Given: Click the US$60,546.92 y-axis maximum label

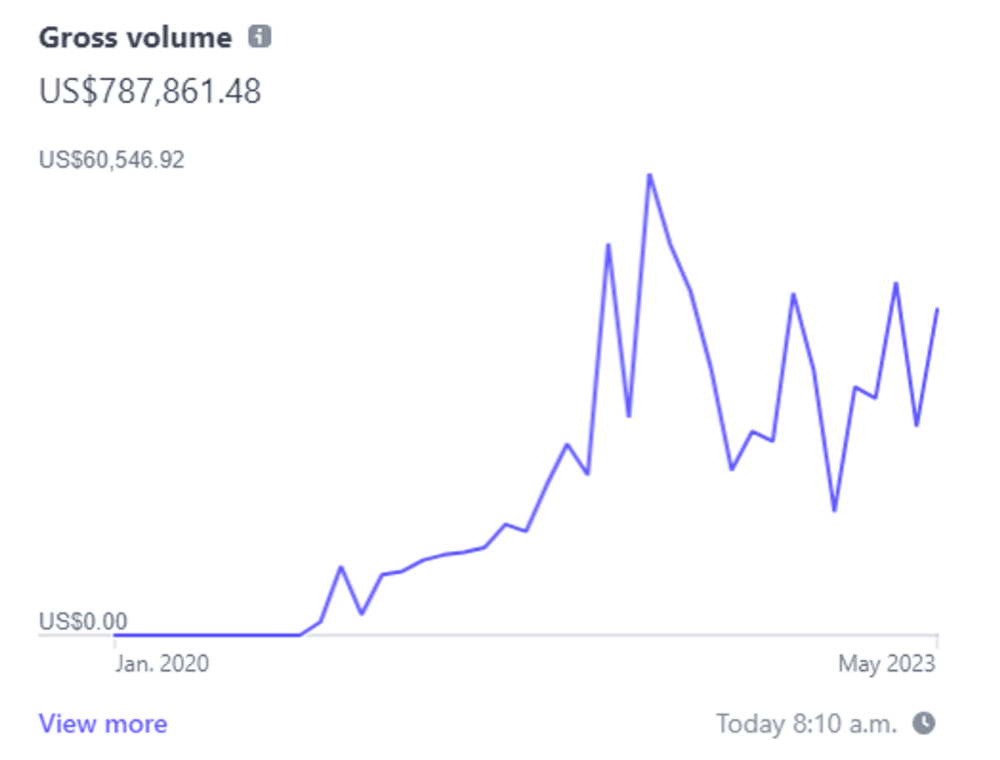Looking at the screenshot, I should [111, 160].
